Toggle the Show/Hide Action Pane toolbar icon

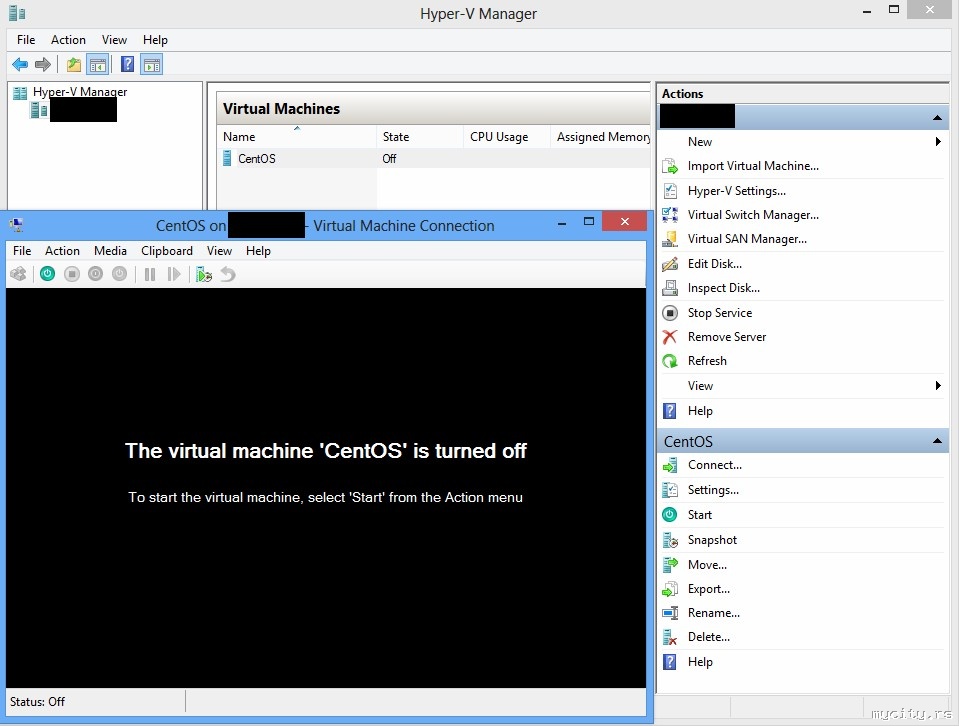(x=152, y=64)
